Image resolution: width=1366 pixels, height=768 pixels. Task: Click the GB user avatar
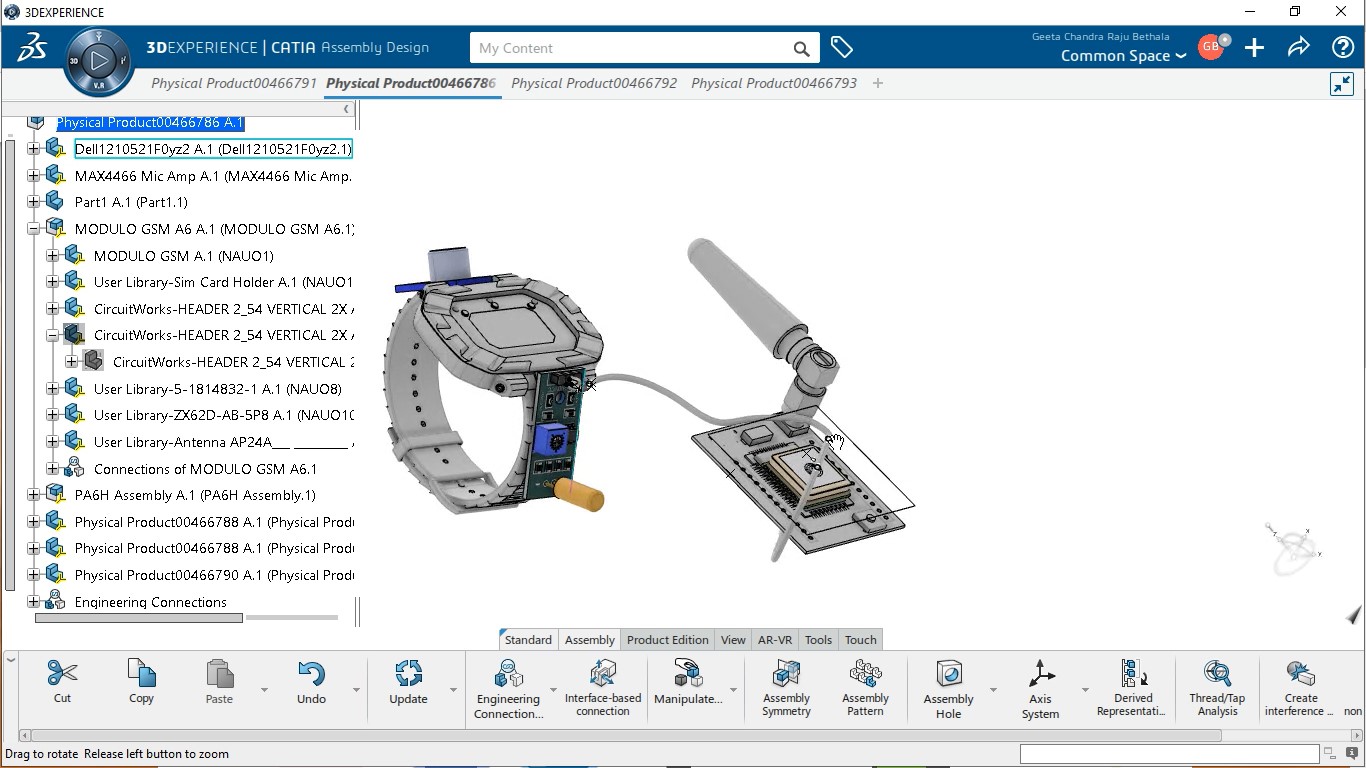1211,47
